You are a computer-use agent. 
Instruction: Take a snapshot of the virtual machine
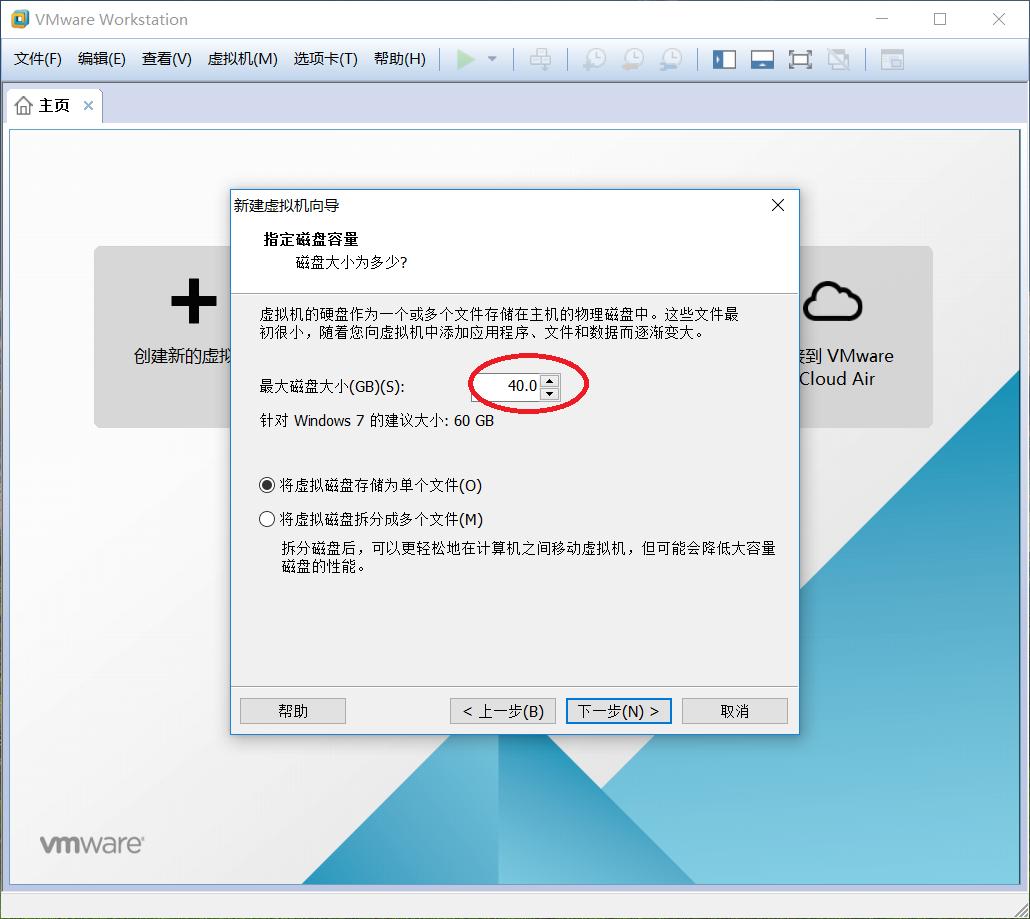click(x=592, y=59)
